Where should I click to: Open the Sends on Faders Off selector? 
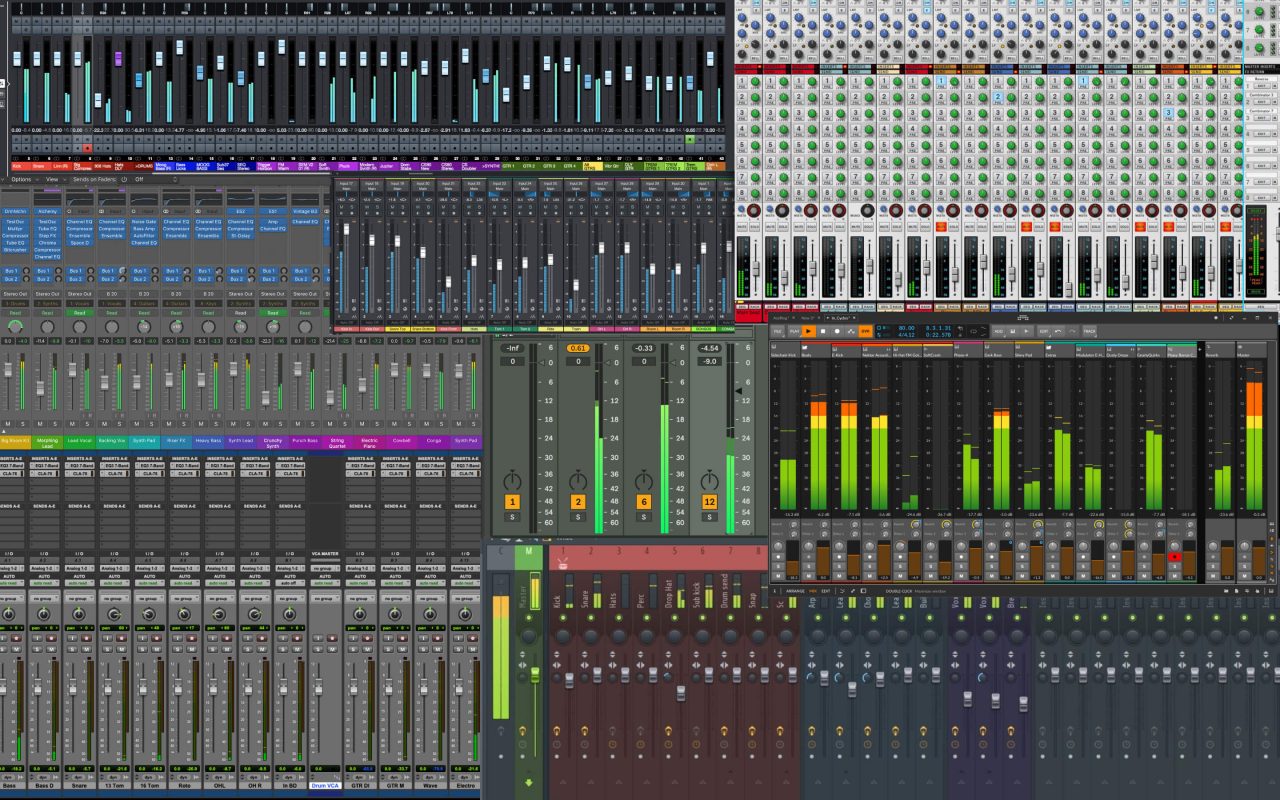[139, 179]
